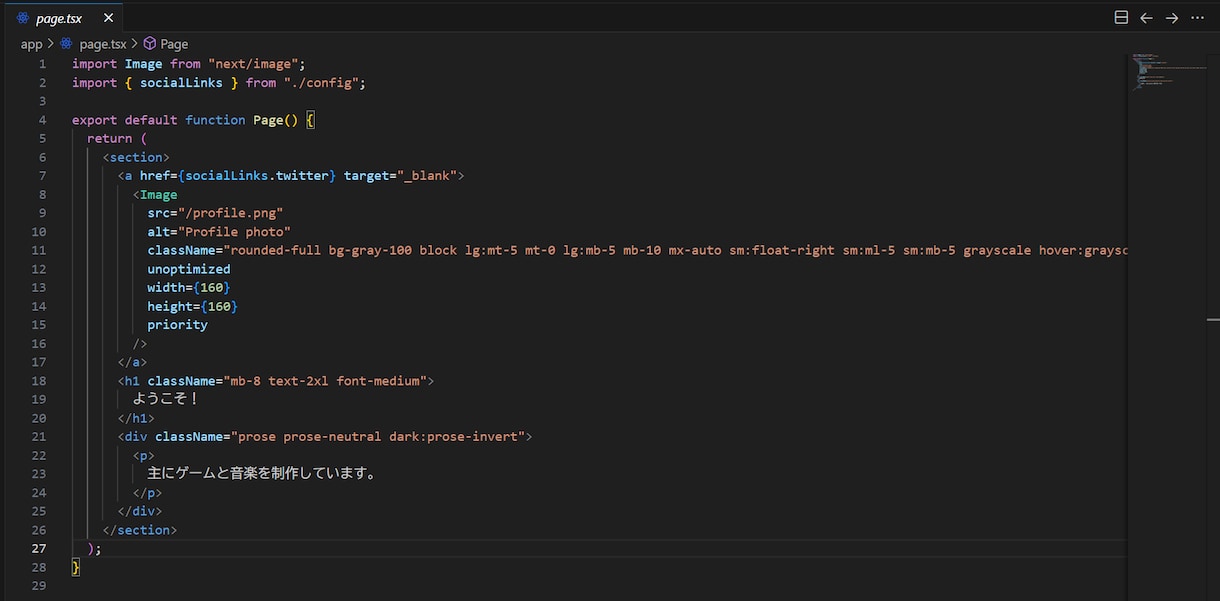Click the React file icon in breadcrumb
The width and height of the screenshot is (1220, 601).
click(67, 44)
